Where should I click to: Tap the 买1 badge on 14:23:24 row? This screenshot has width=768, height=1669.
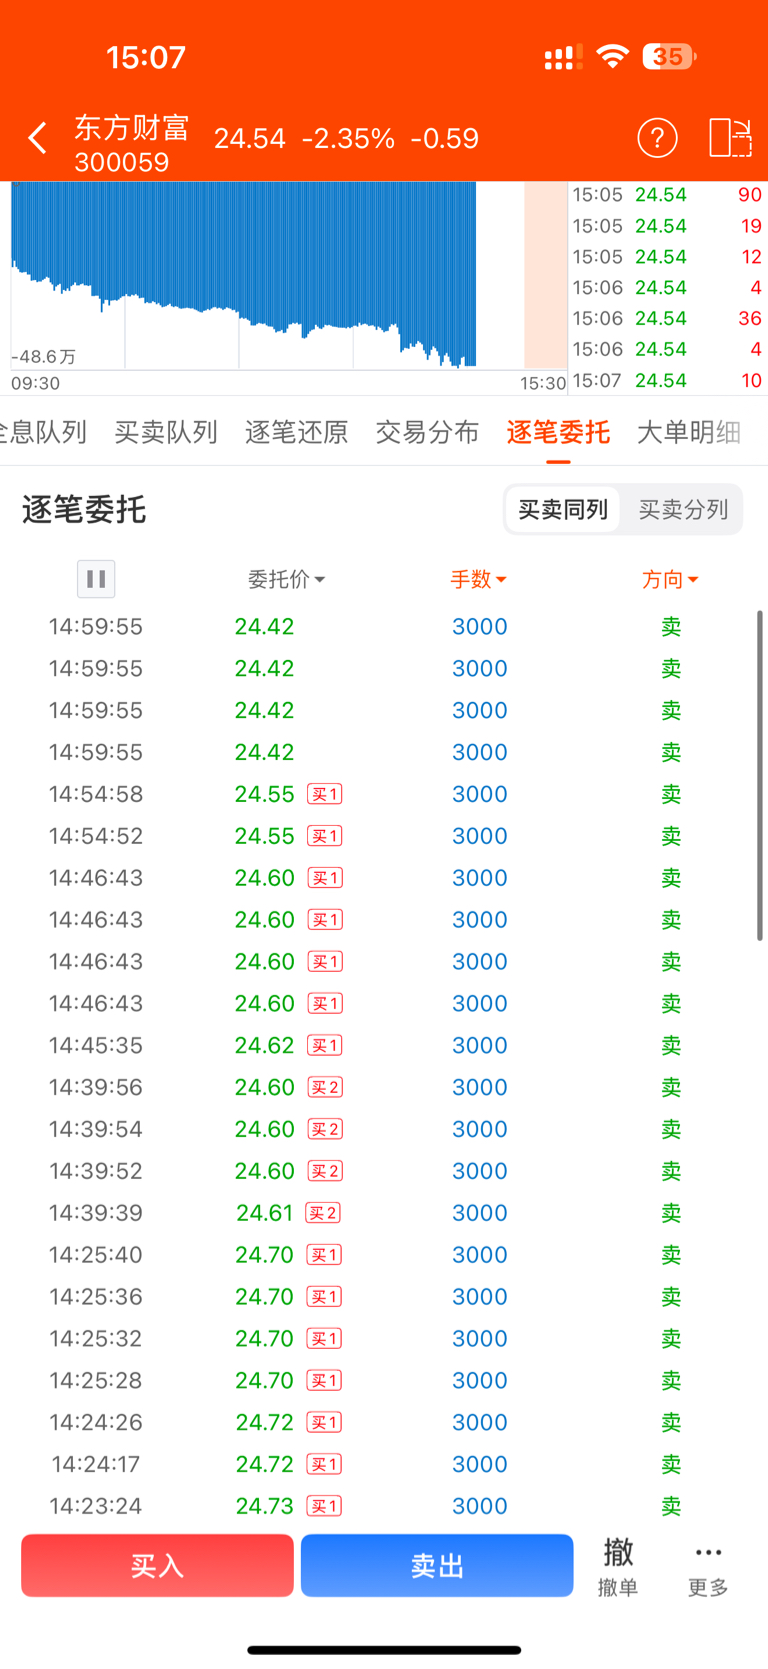[x=324, y=1506]
